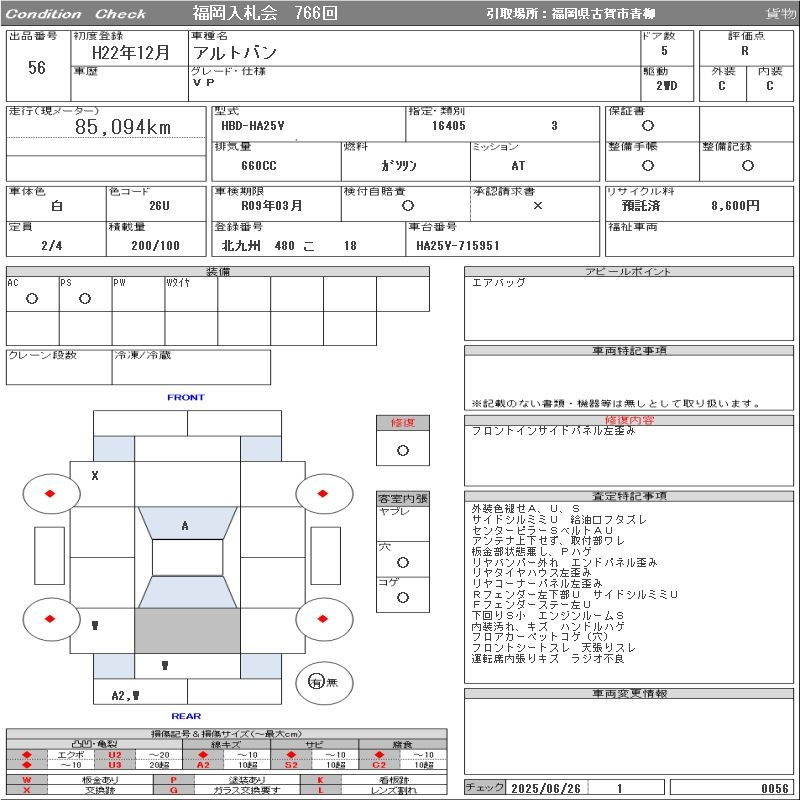800x800 pixels.
Task: Click the remark line アンテナ上下せず、取付部ワレ
Action: click(548, 541)
